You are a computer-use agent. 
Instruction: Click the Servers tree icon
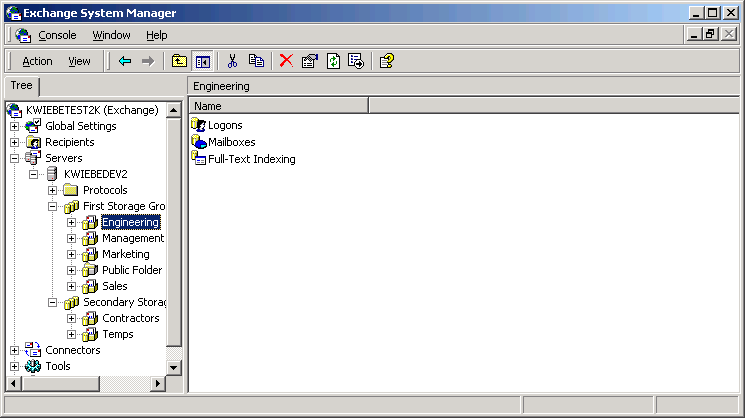click(x=33, y=158)
